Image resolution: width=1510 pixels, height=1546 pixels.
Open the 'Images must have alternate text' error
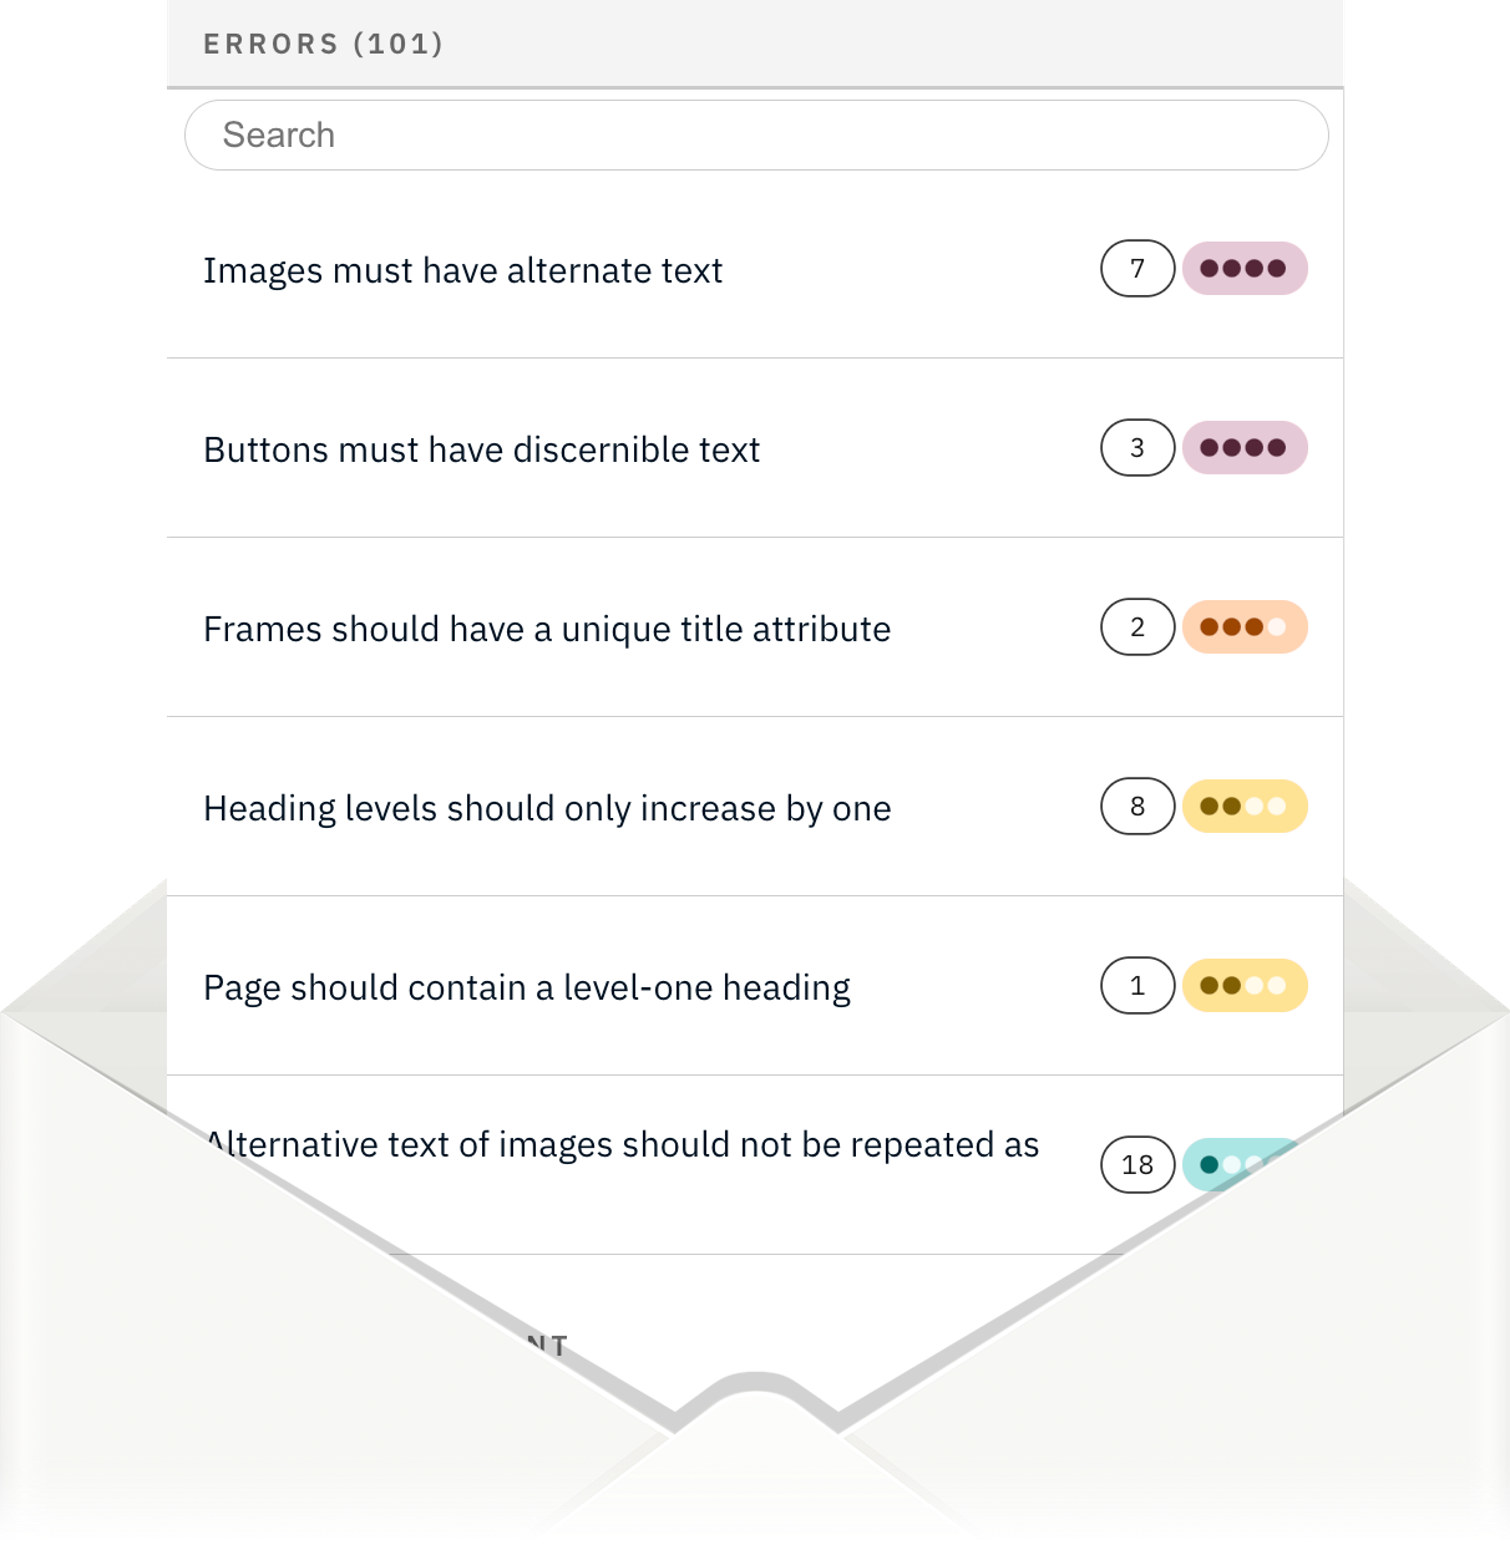pos(463,268)
